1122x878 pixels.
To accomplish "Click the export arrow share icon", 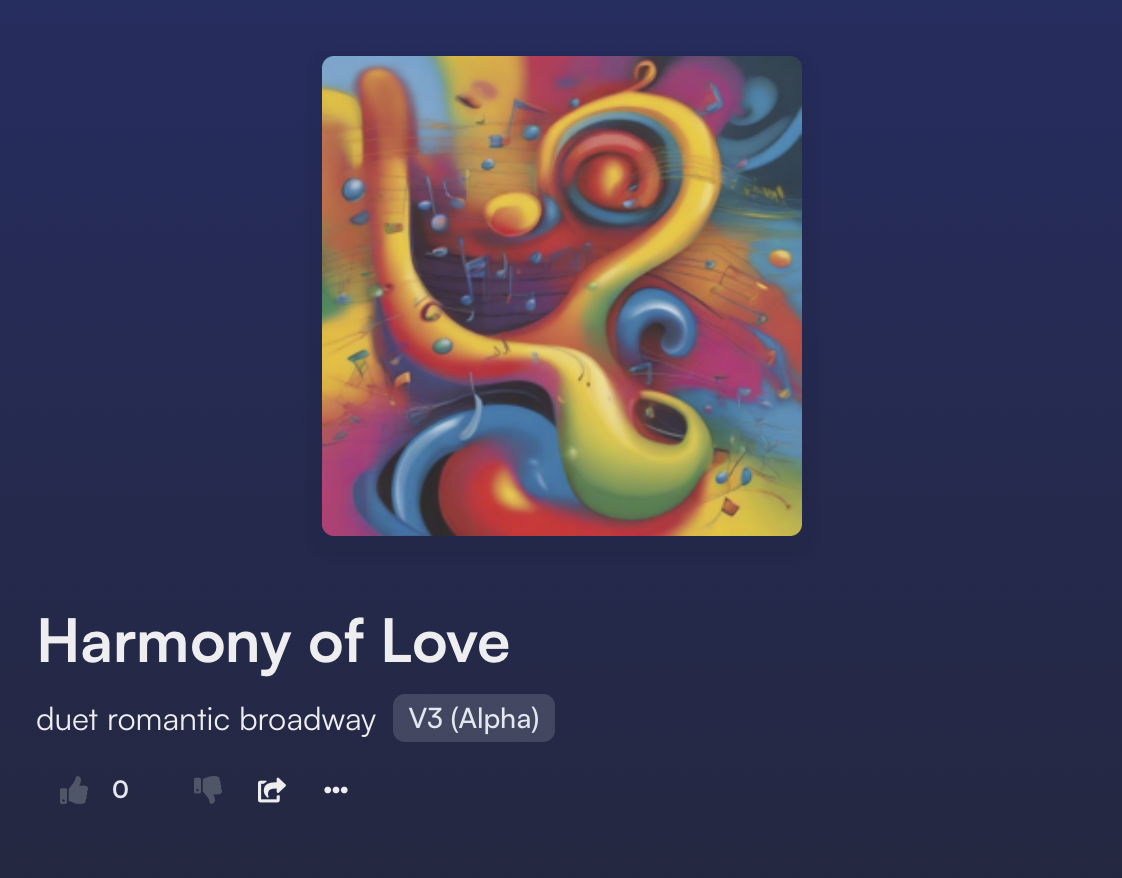I will [272, 790].
